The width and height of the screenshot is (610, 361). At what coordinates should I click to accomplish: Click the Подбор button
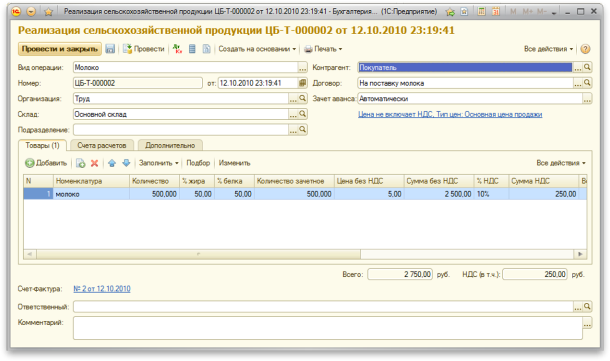click(x=198, y=163)
